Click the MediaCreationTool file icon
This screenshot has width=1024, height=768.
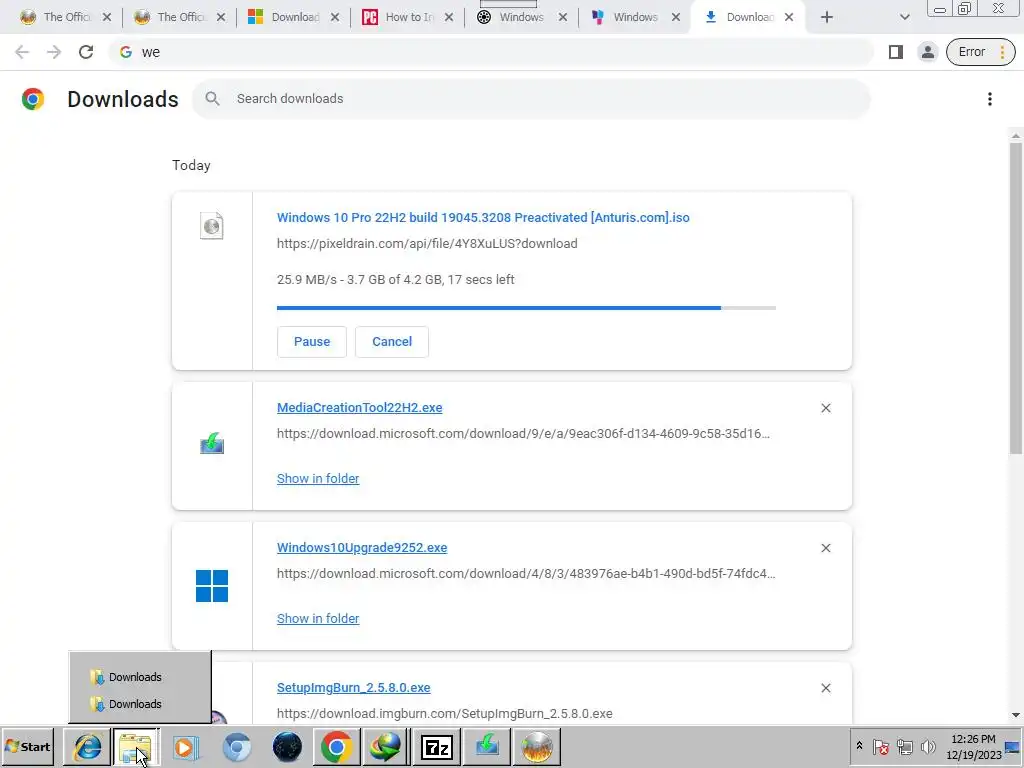coord(212,444)
